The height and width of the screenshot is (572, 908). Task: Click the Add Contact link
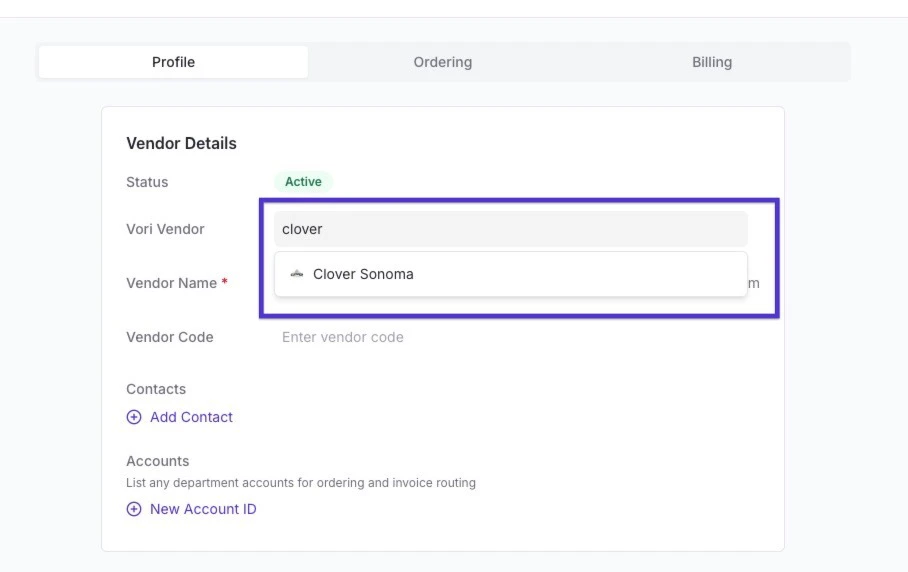(x=191, y=417)
